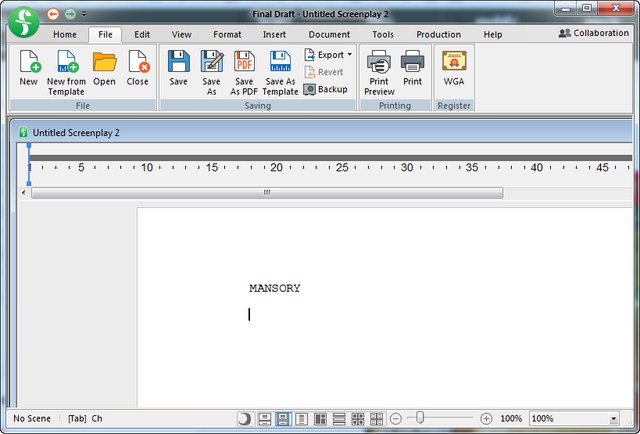Open the quick access toolbar customize arrow
This screenshot has height=434, width=640.
(84, 14)
